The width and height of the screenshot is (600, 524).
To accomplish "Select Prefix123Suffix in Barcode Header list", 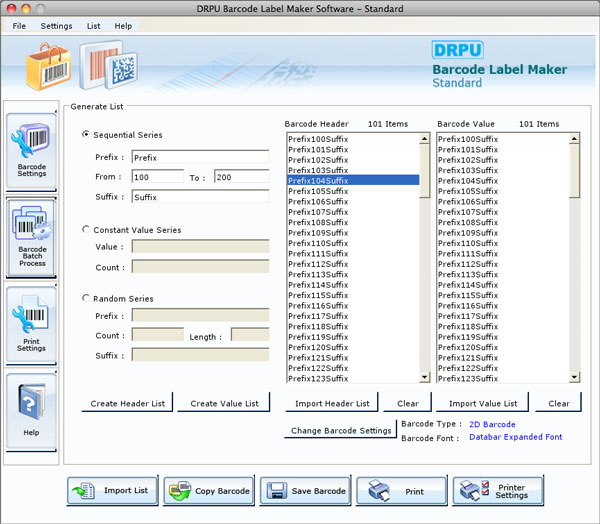I will pyautogui.click(x=353, y=378).
